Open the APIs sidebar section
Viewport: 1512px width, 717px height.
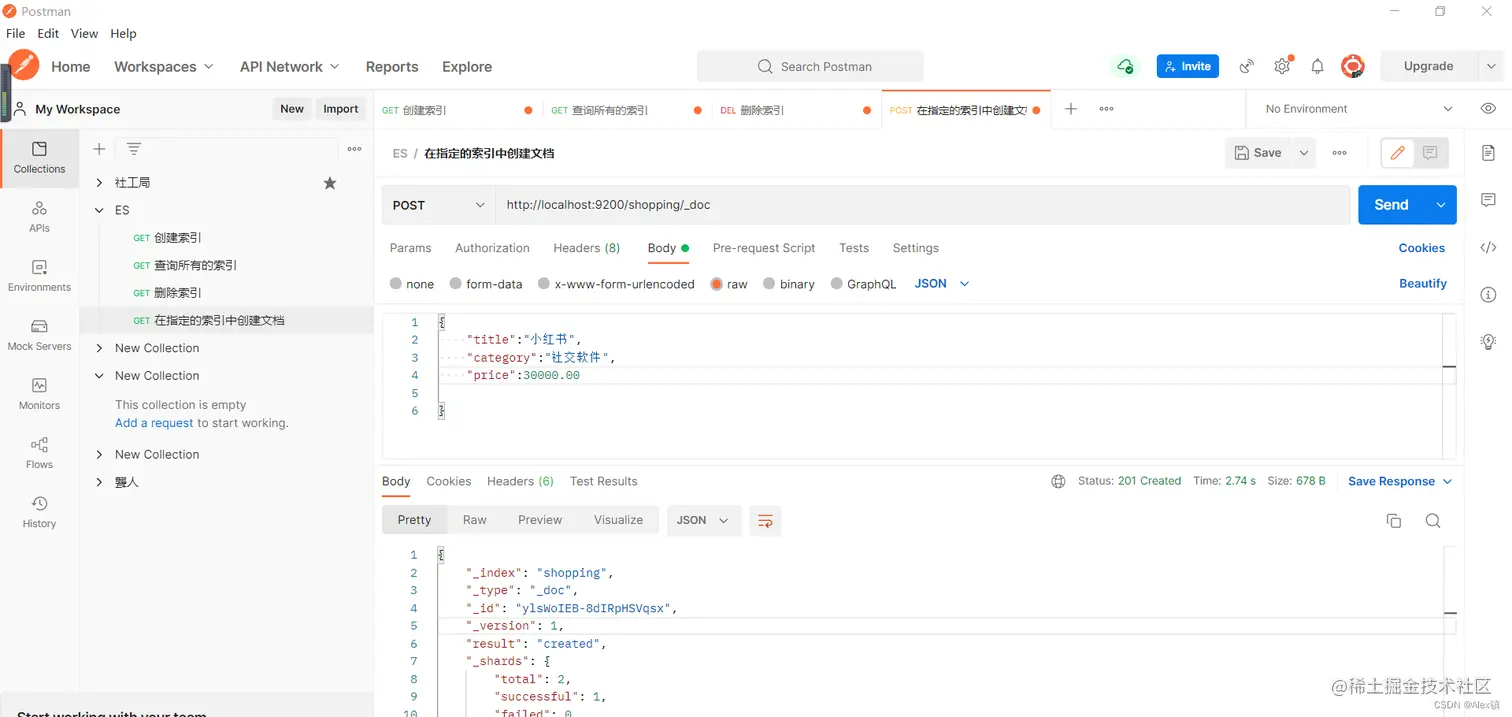[39, 216]
